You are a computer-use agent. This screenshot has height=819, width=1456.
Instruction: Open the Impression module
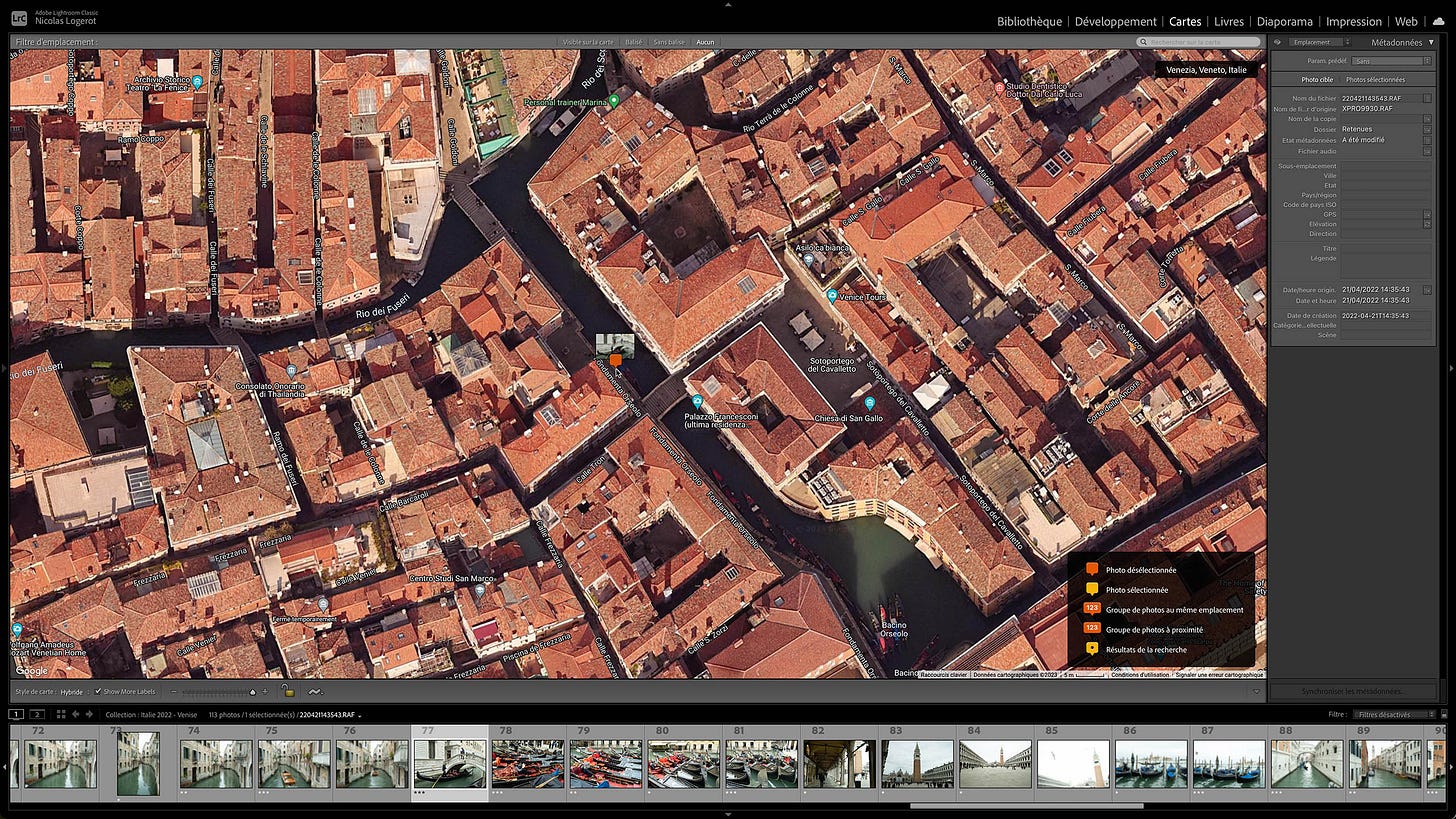(1353, 21)
